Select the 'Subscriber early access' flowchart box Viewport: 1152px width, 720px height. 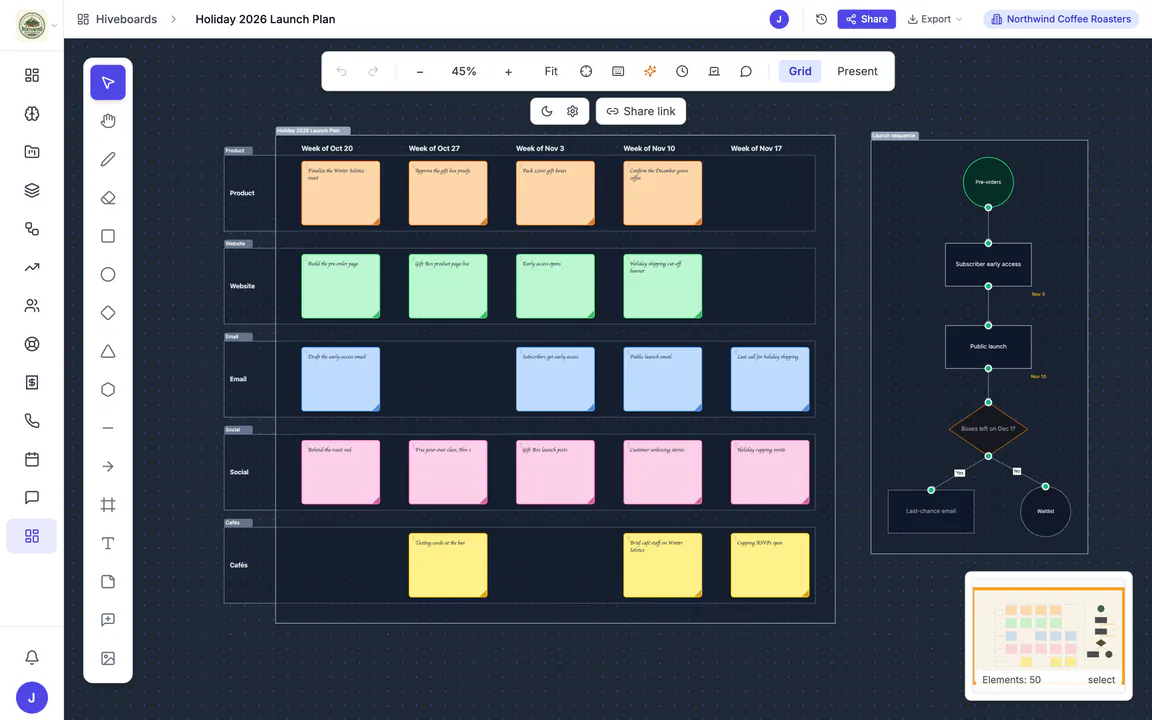988,264
